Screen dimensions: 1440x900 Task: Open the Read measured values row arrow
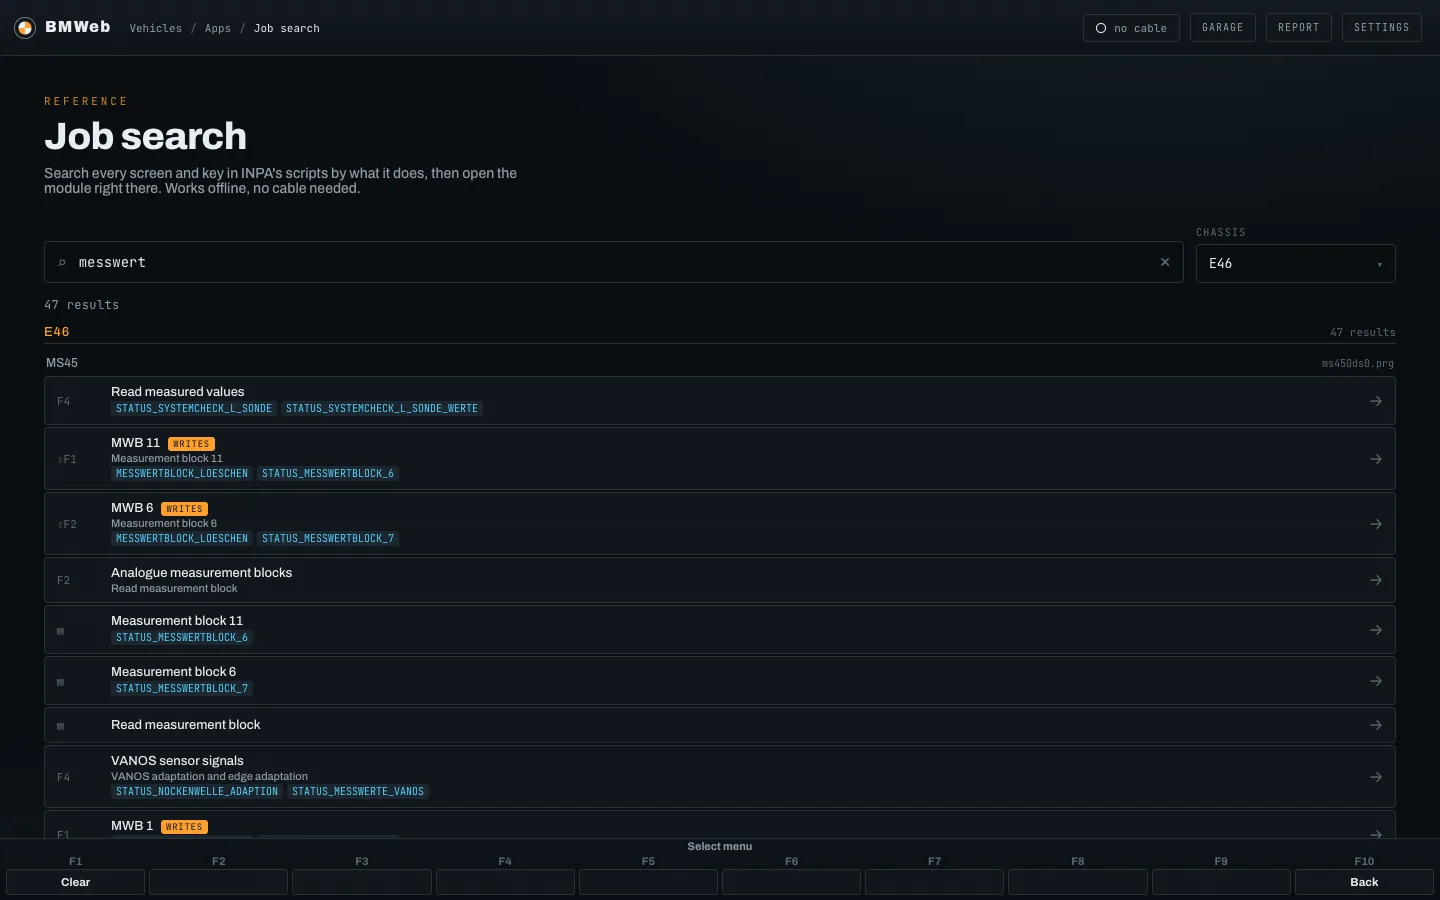(x=1376, y=401)
